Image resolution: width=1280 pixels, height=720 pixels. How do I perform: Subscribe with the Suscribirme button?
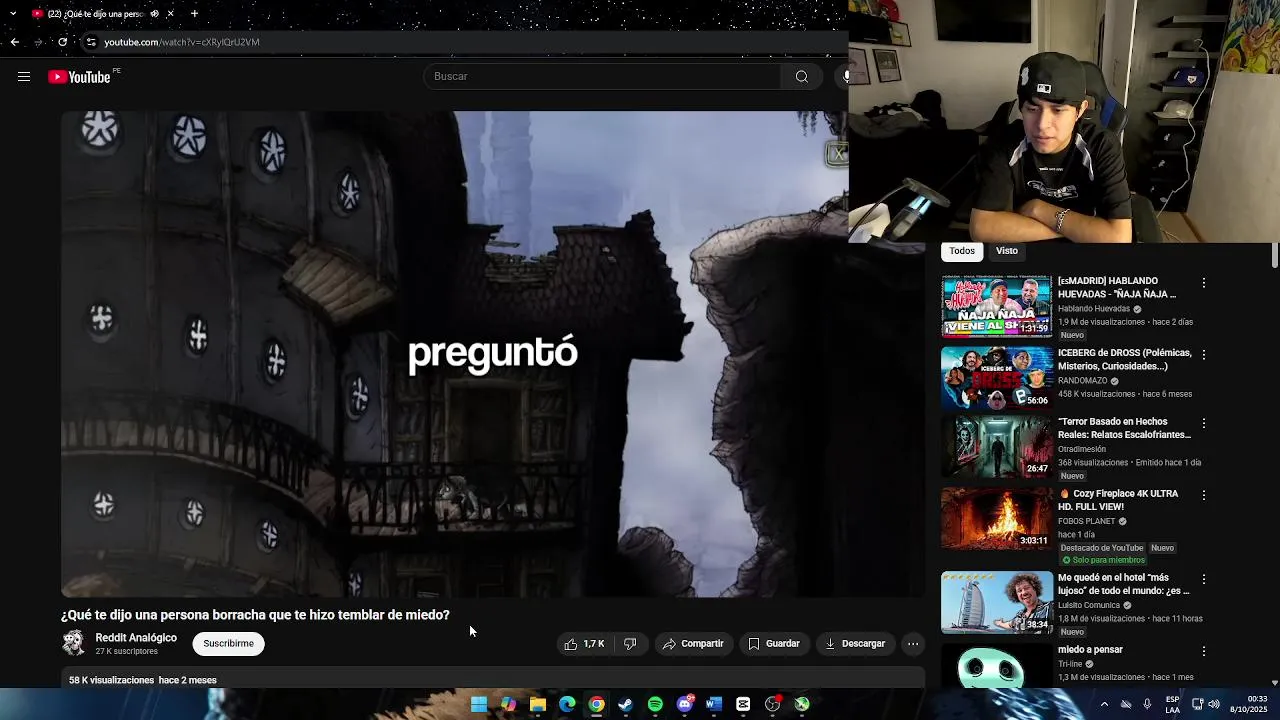[x=228, y=644]
